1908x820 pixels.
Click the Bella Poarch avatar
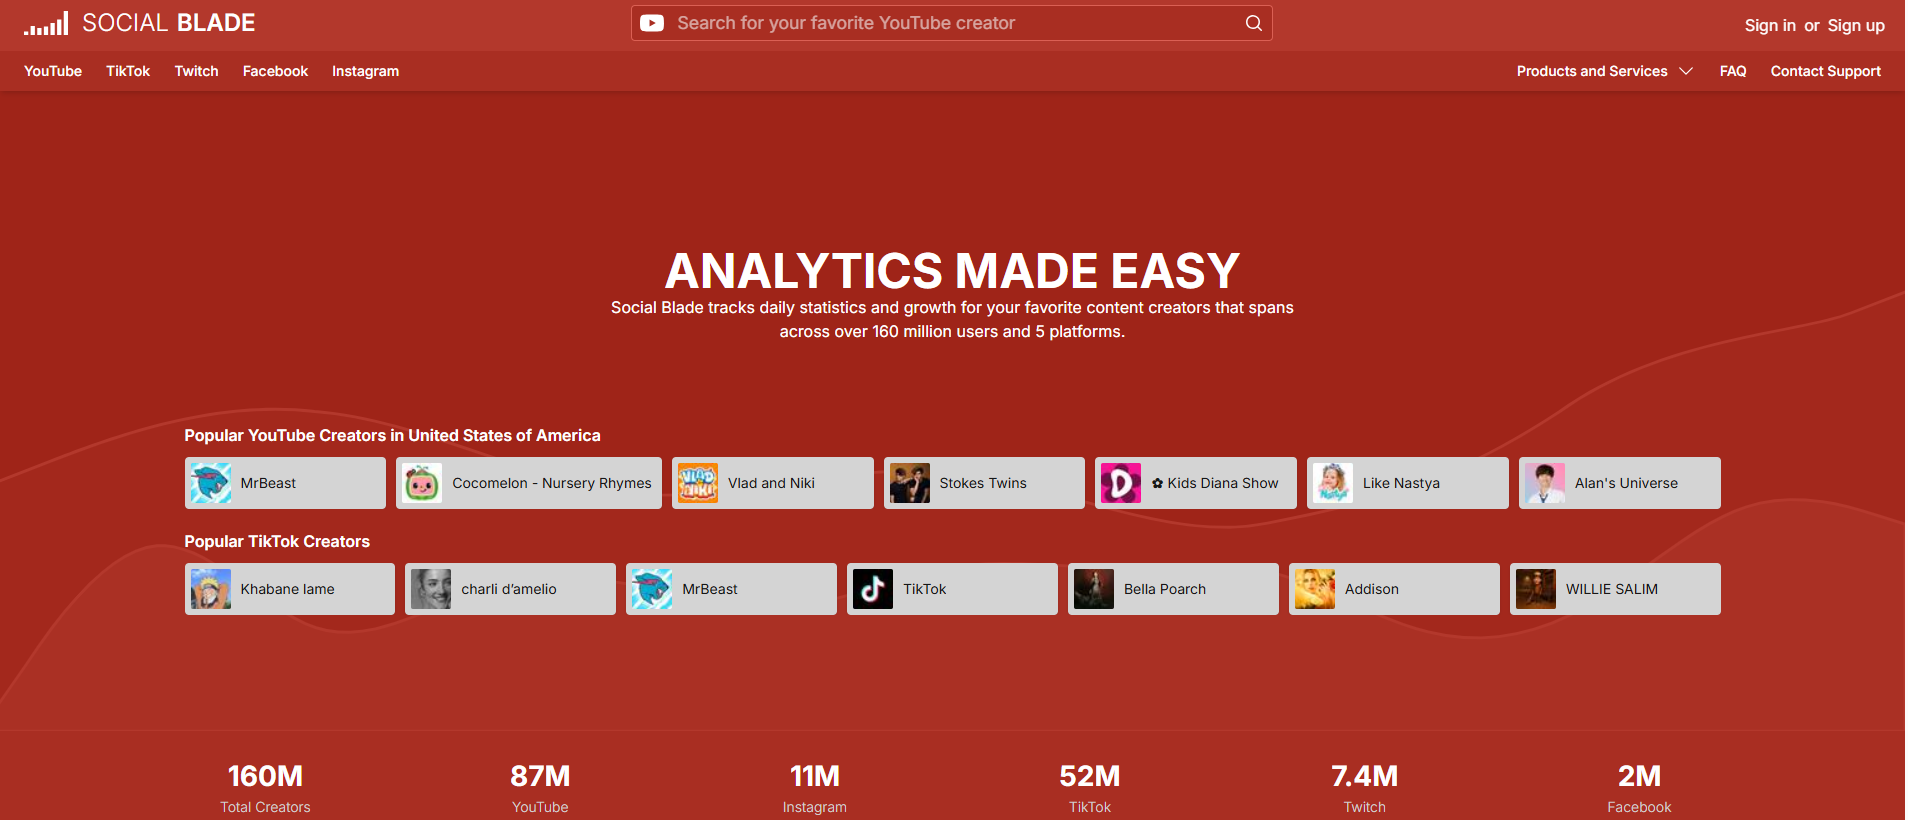(x=1094, y=589)
